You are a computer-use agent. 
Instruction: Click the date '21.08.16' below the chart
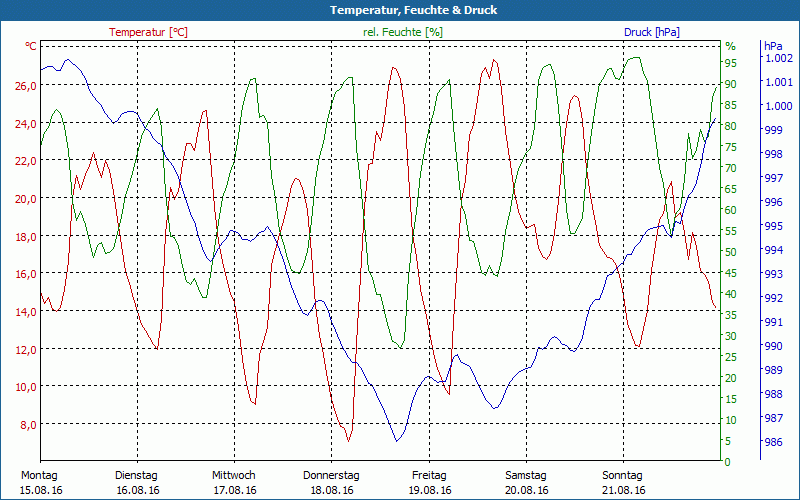click(x=624, y=490)
